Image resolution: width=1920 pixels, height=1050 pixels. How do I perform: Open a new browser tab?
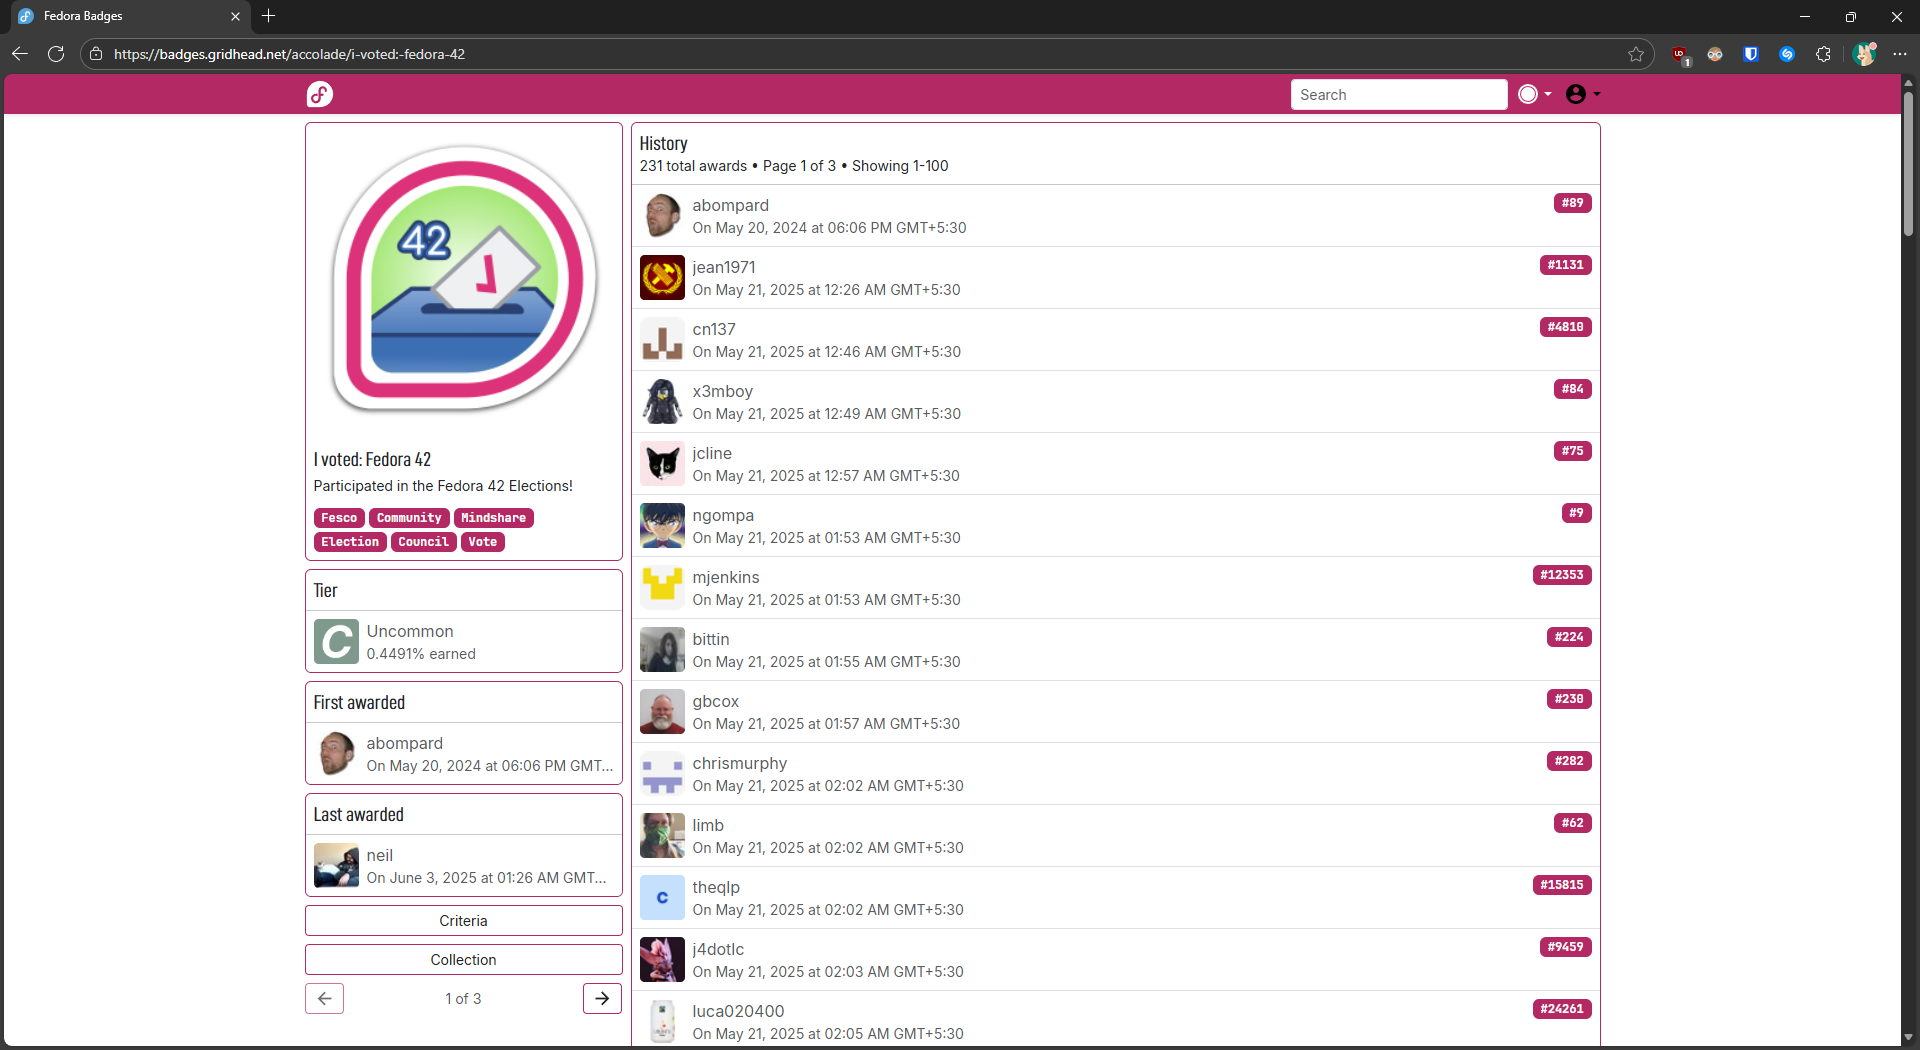point(268,16)
